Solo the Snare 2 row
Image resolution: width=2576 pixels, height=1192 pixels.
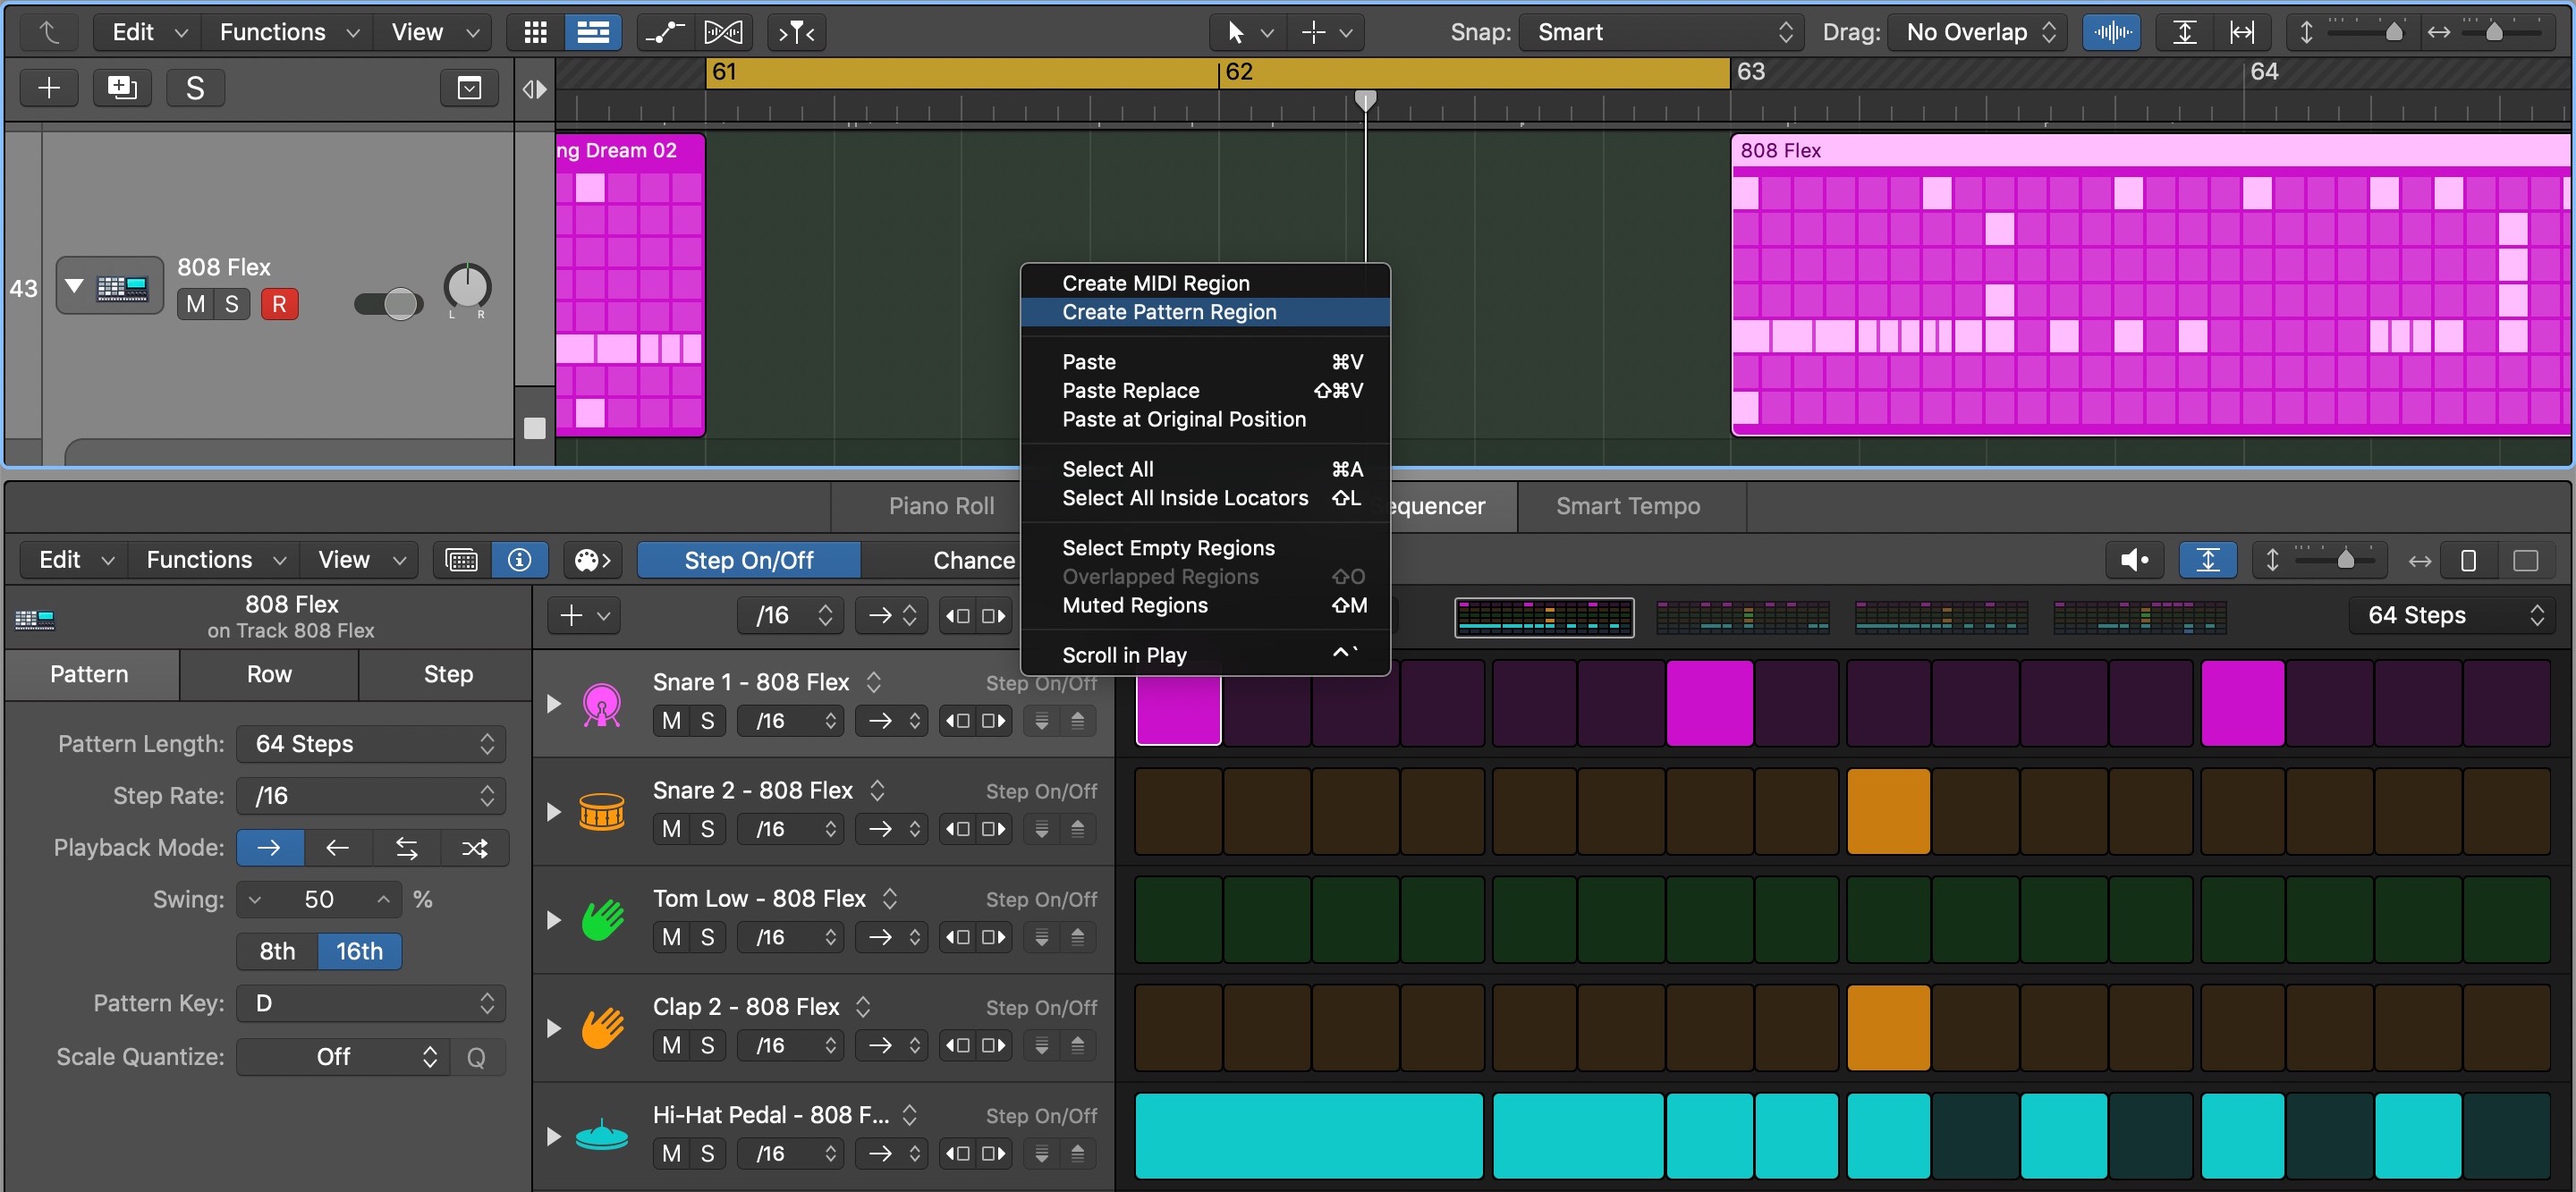point(709,828)
